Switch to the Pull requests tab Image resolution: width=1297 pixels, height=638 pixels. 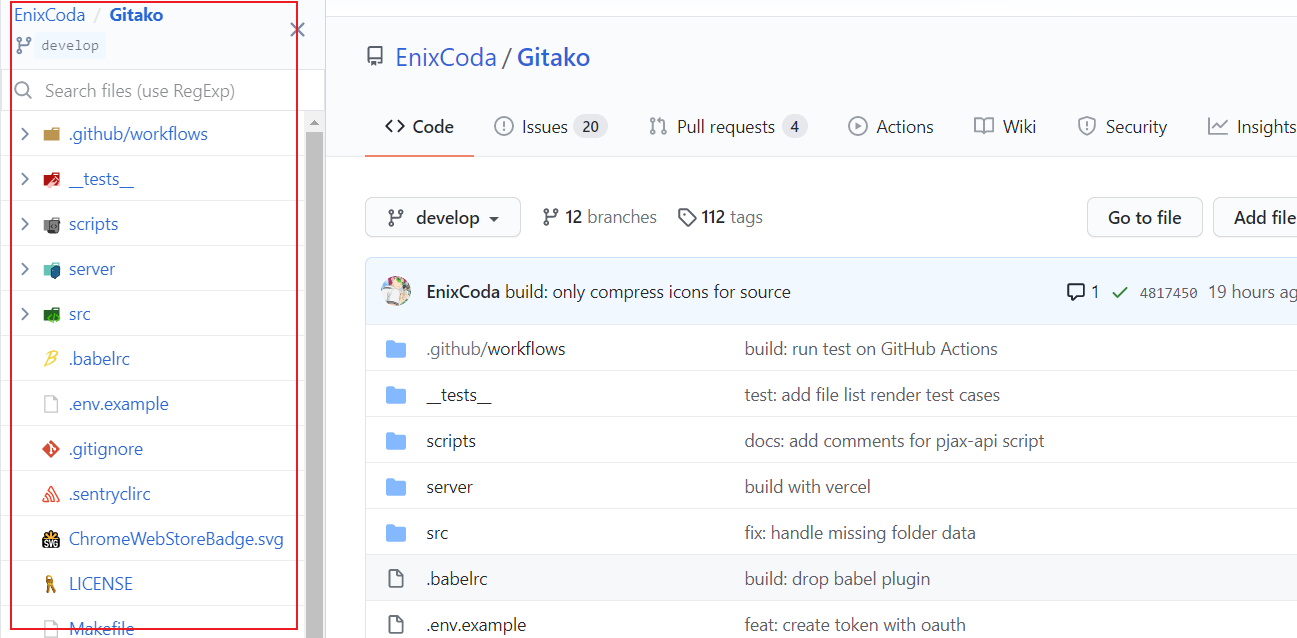[x=728, y=127]
